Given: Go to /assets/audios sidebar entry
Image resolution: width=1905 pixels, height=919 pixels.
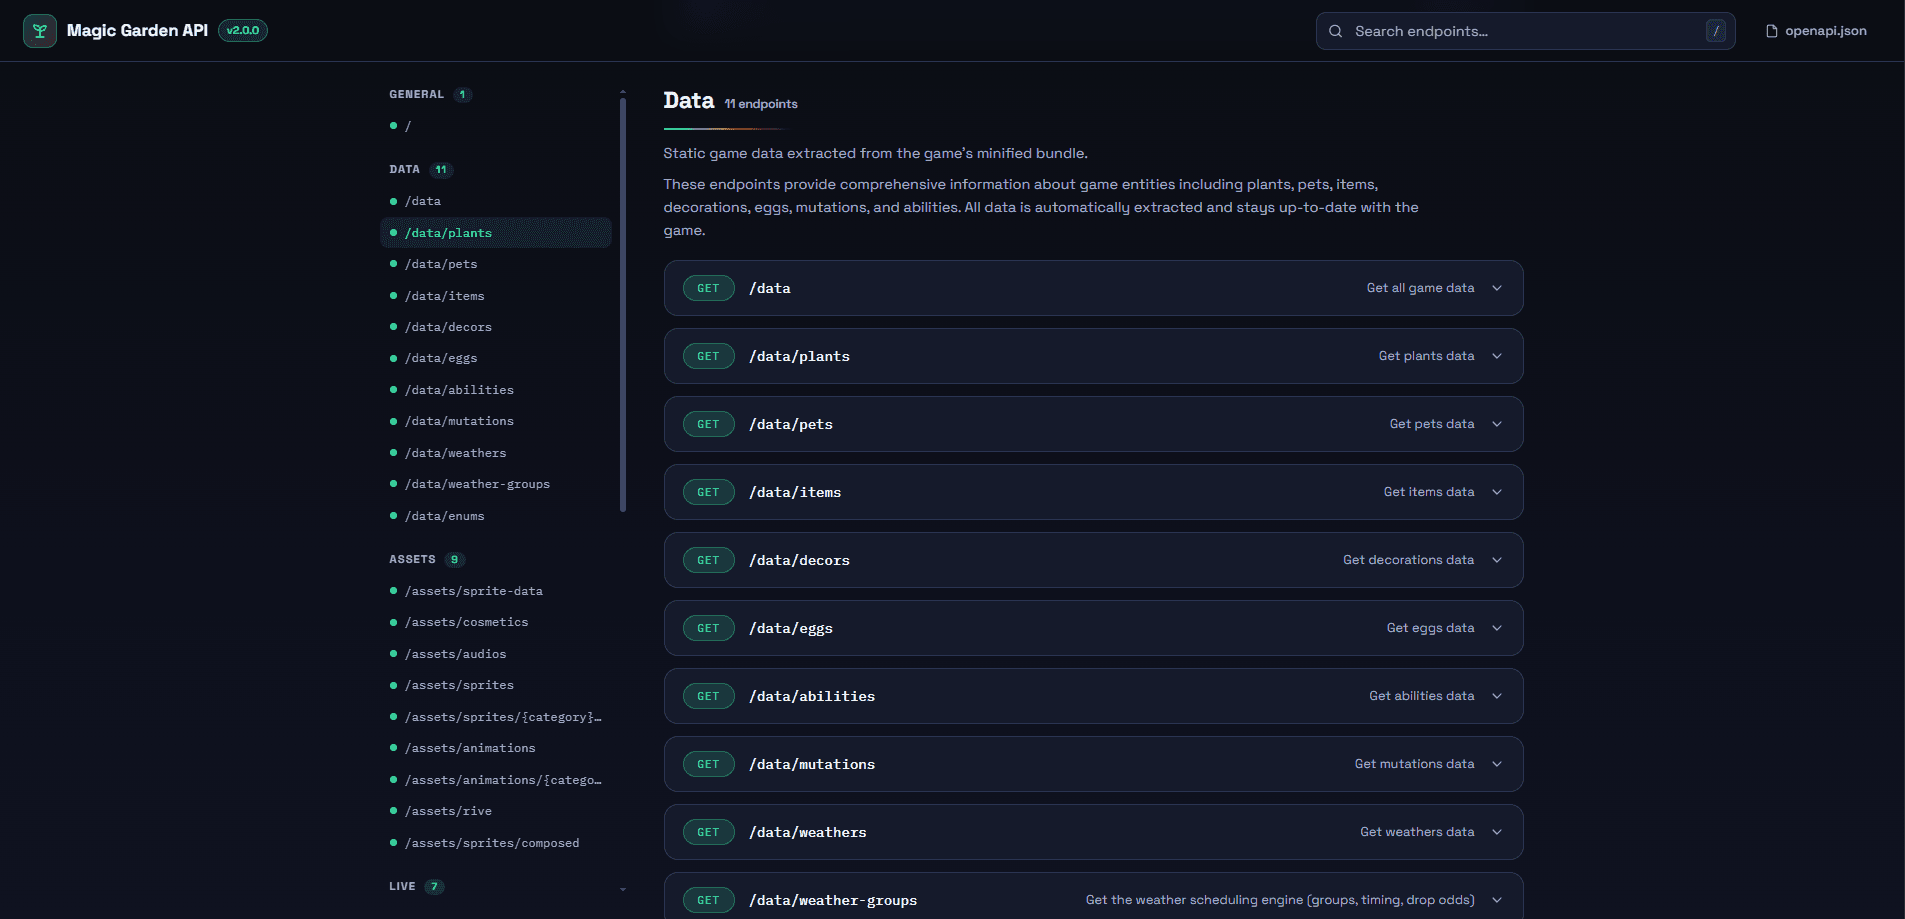Looking at the screenshot, I should point(496,654).
